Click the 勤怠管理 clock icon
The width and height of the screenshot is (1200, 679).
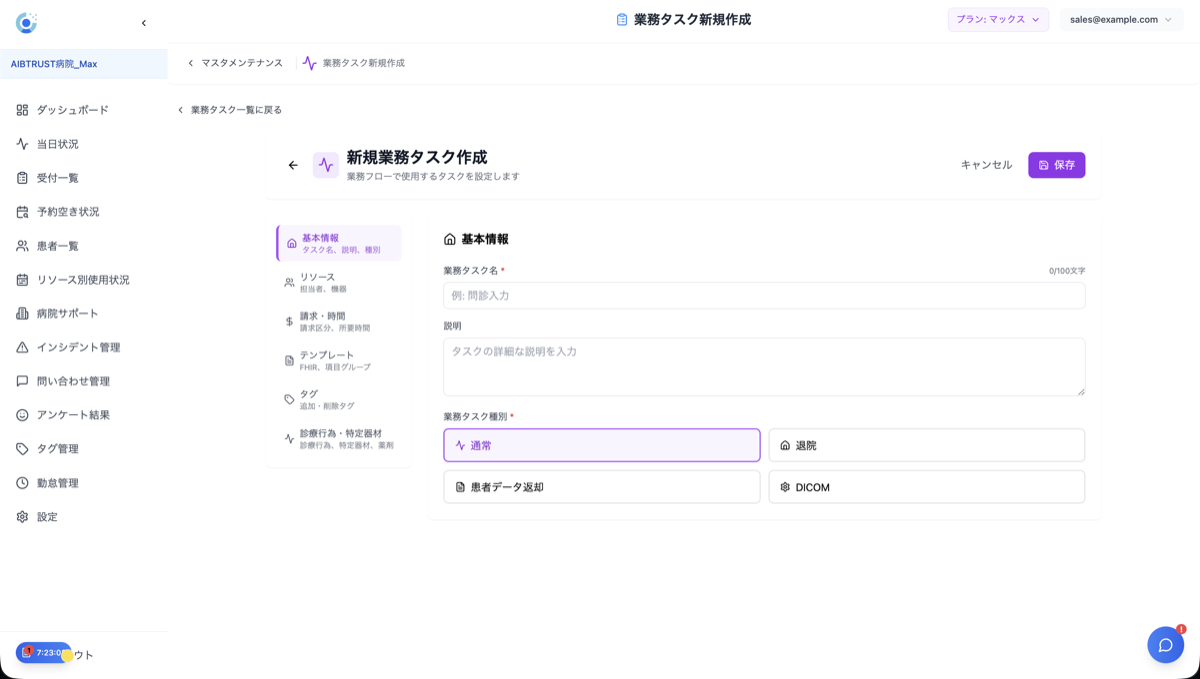(20, 483)
